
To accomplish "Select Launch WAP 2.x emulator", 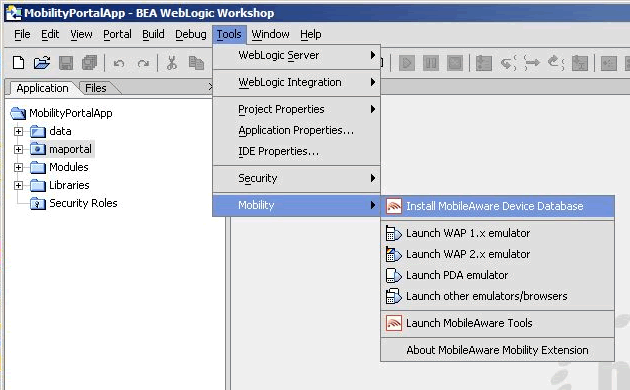I will click(x=497, y=254).
